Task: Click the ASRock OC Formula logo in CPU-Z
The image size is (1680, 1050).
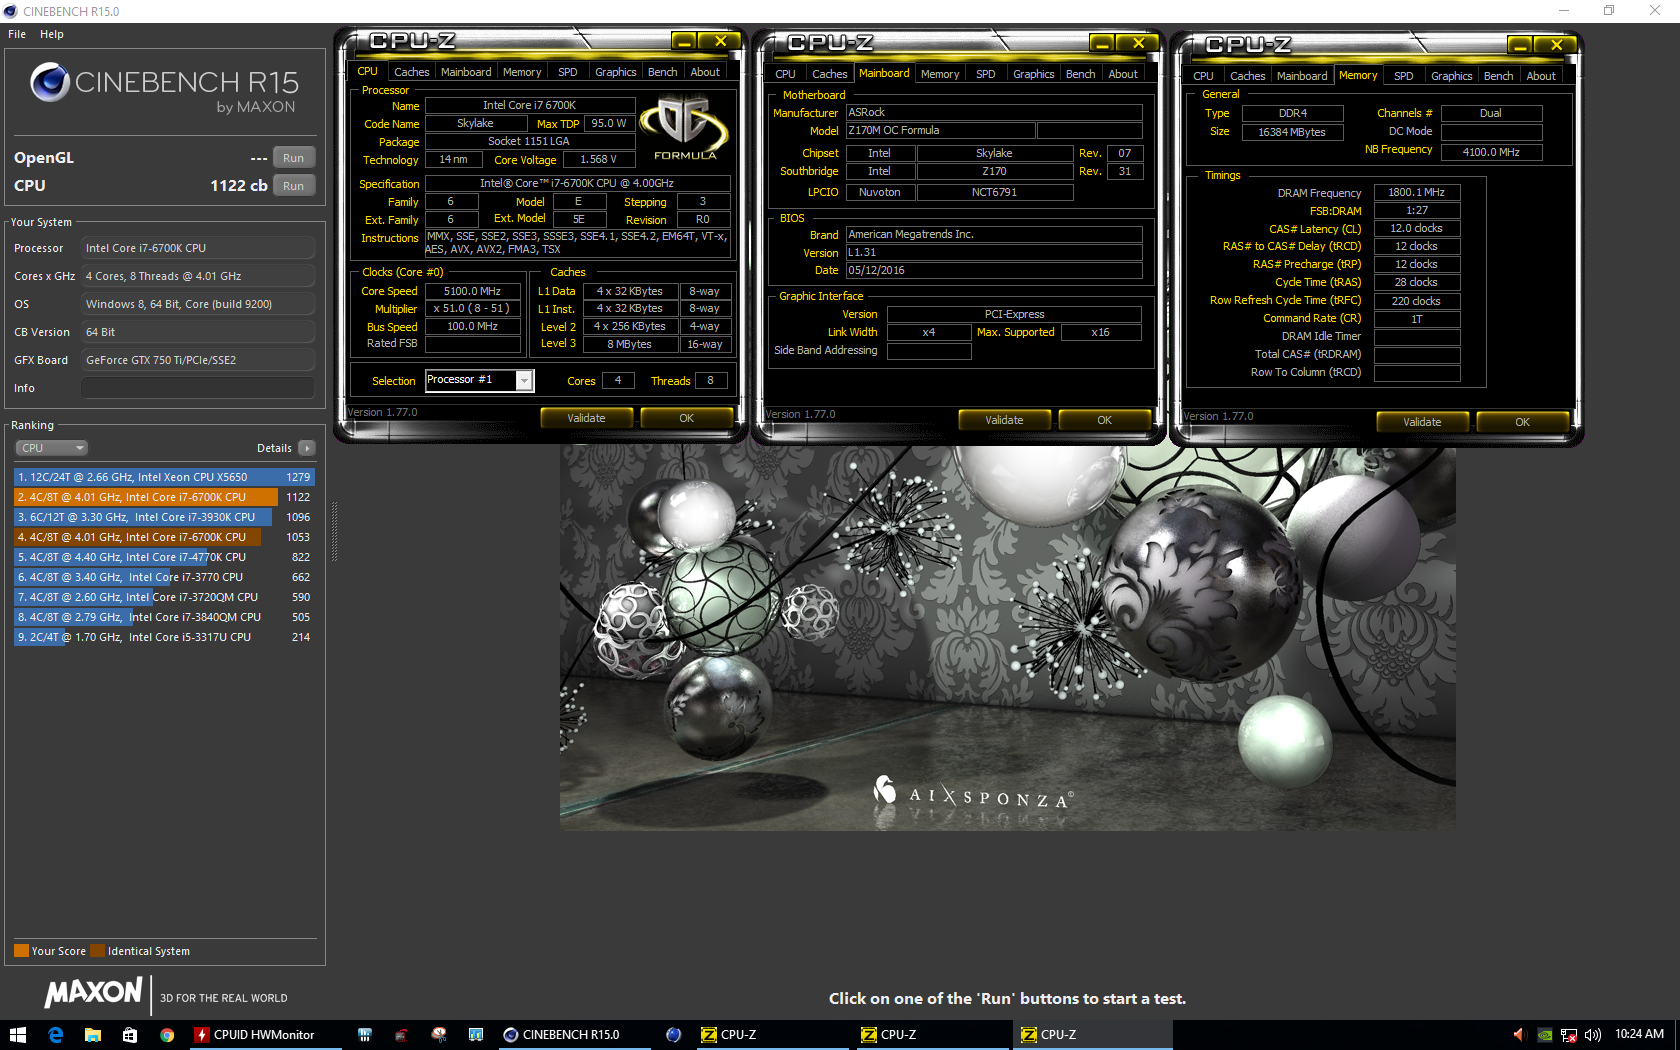Action: click(x=685, y=127)
